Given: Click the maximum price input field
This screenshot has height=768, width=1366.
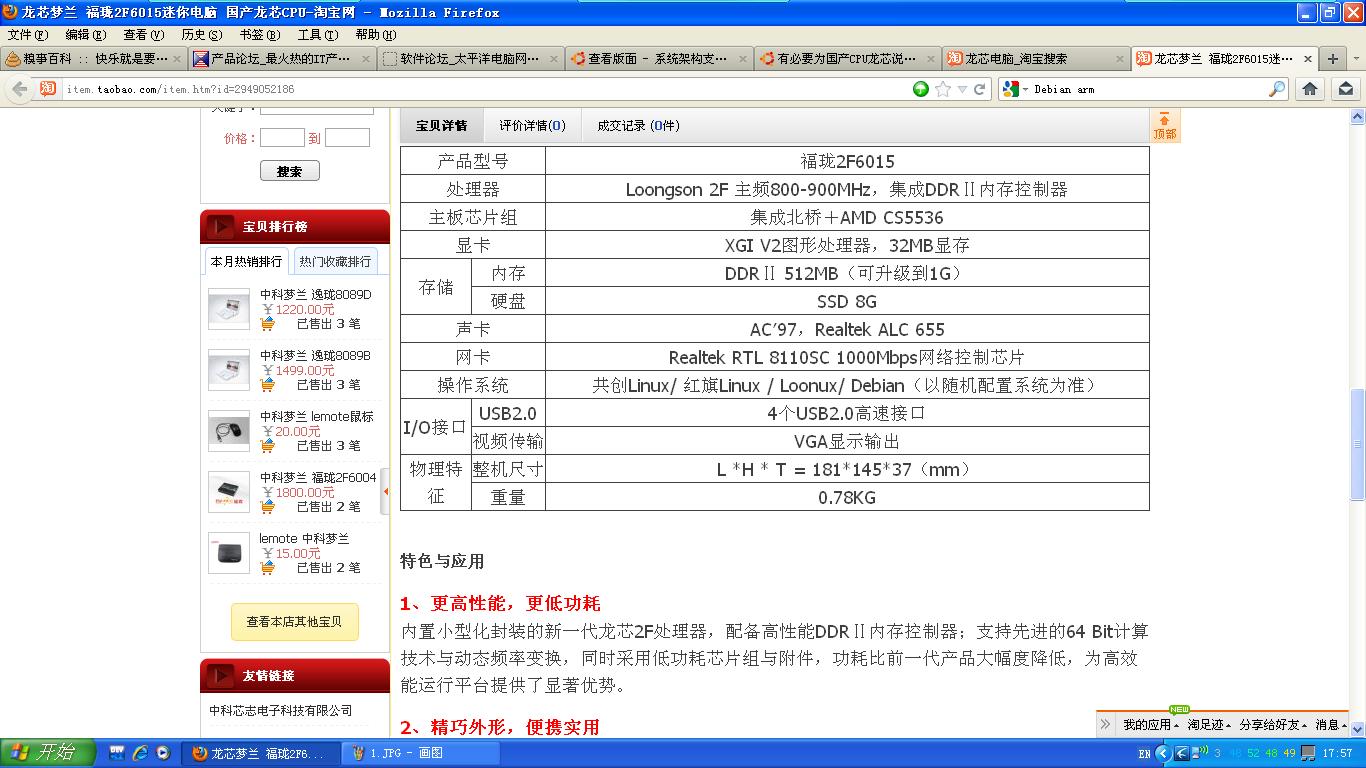Looking at the screenshot, I should (x=347, y=138).
